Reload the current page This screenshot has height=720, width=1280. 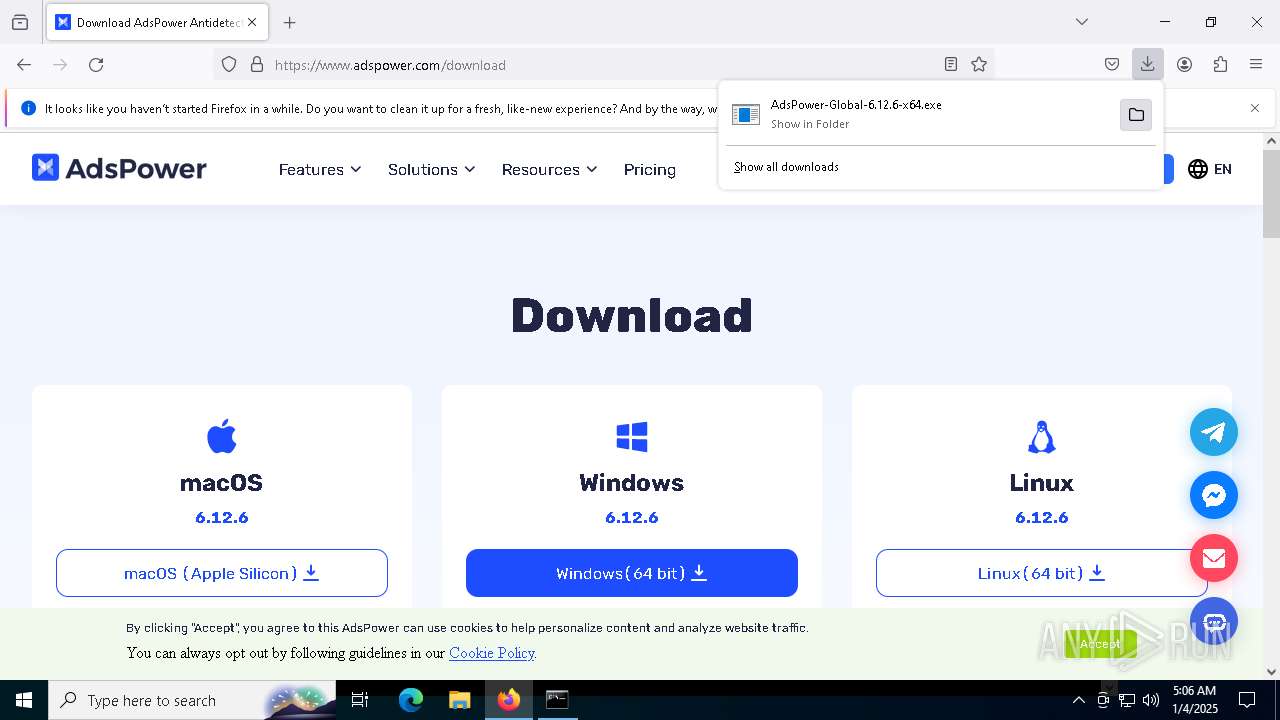96,64
